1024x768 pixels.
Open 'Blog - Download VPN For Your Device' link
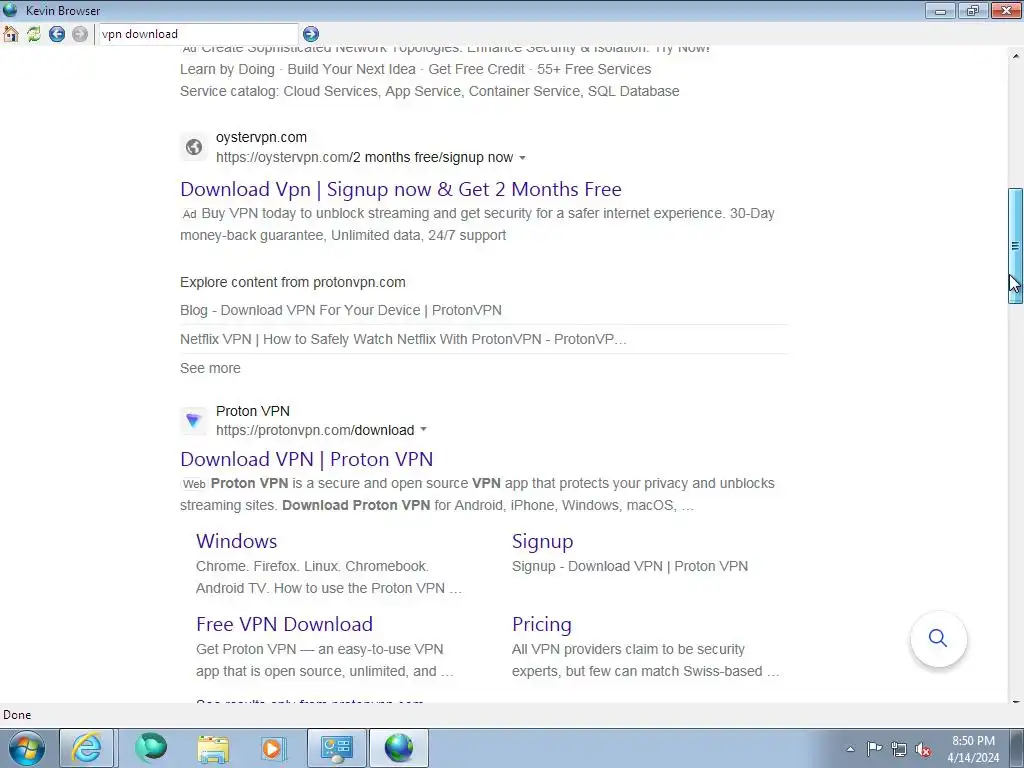341,310
